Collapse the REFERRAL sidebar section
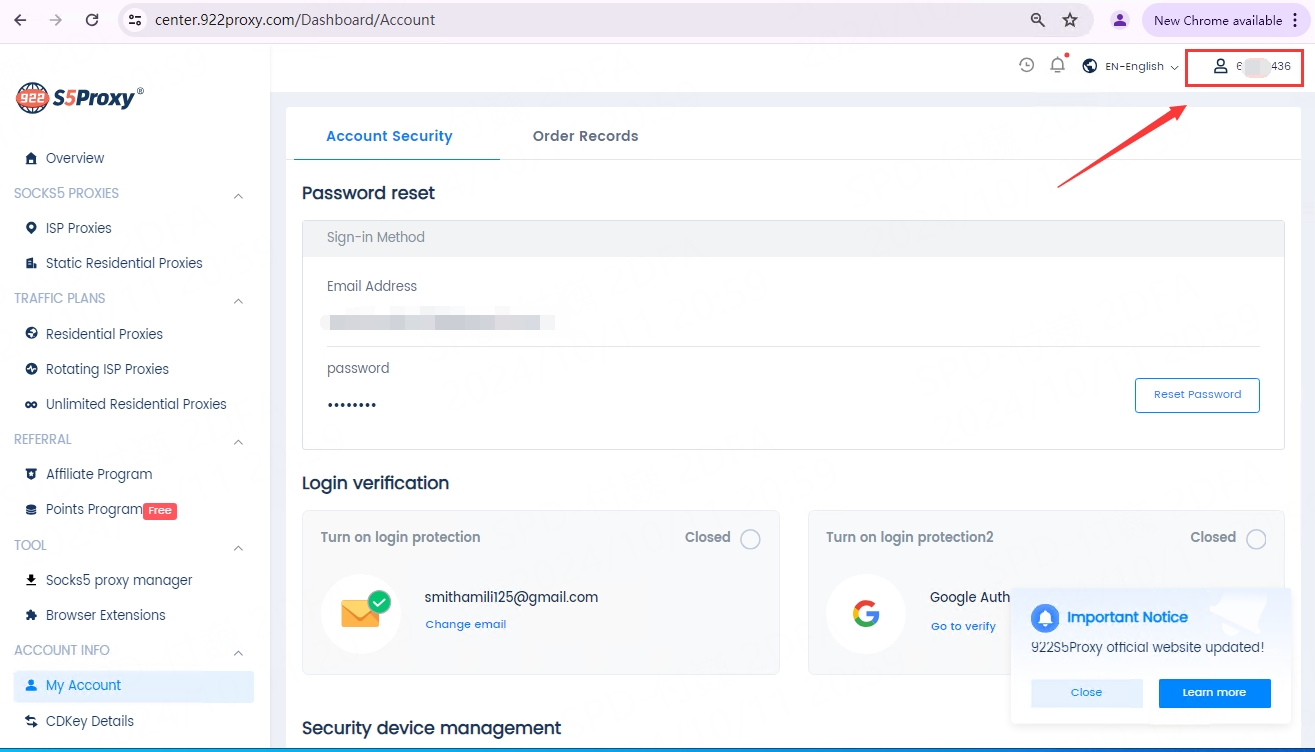This screenshot has width=1315, height=752. click(x=238, y=441)
